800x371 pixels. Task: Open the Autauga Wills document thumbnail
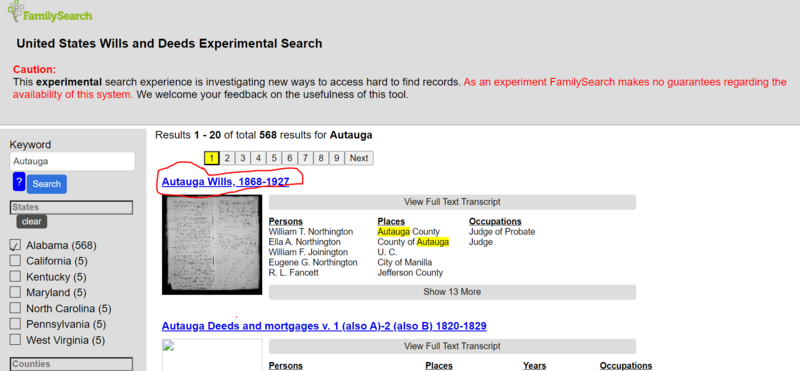[x=212, y=244]
